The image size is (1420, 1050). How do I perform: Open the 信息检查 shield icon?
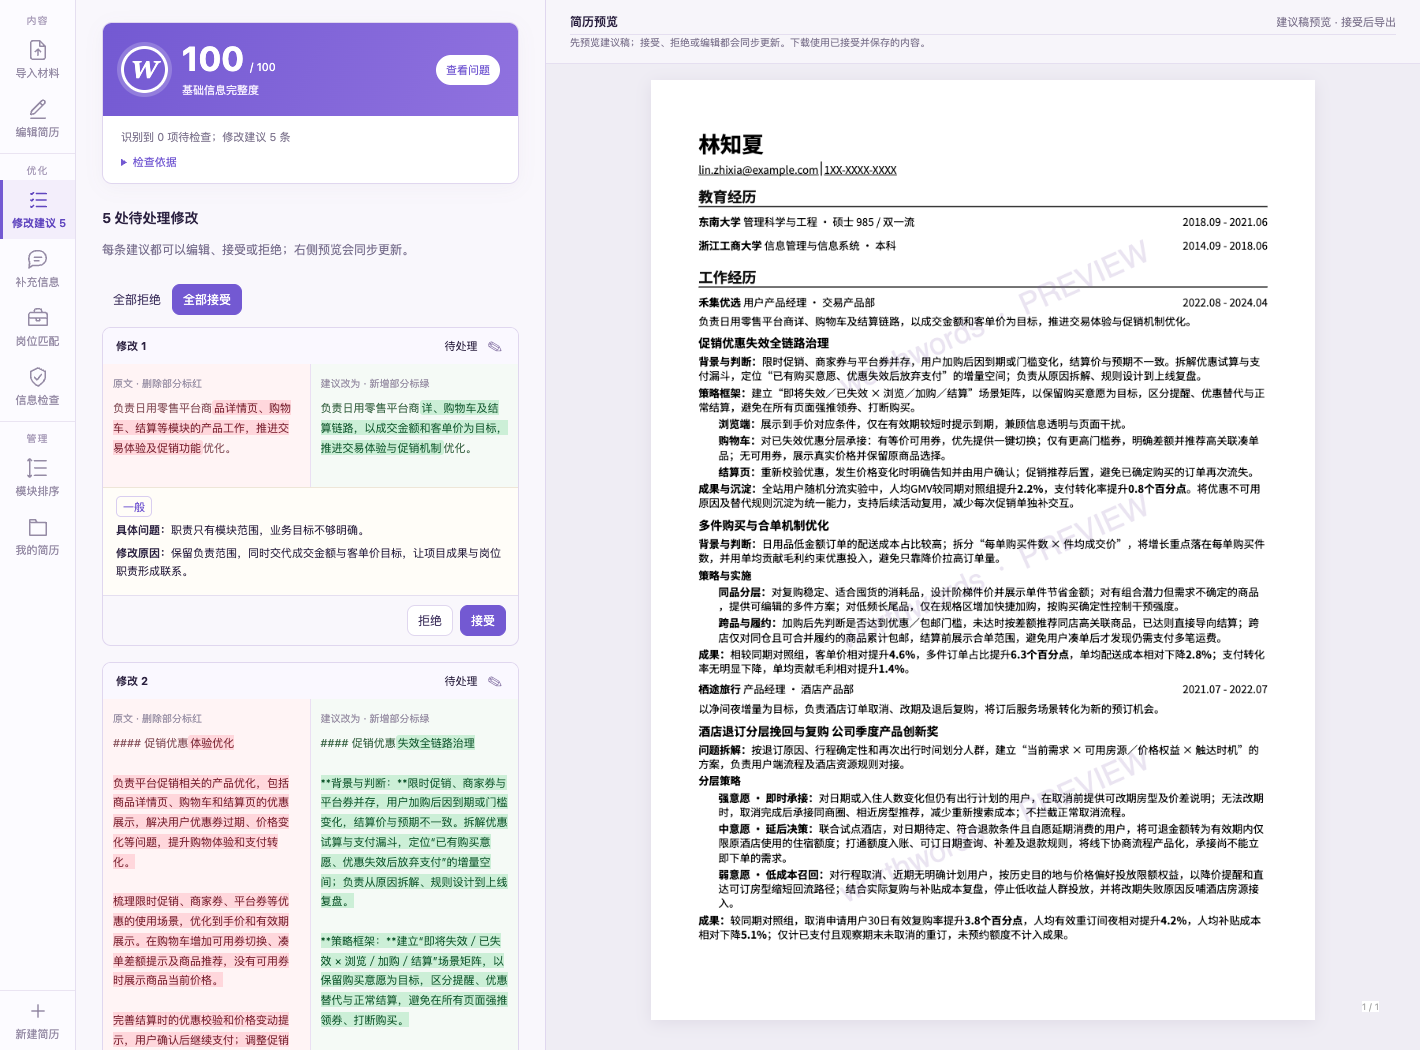point(37,377)
